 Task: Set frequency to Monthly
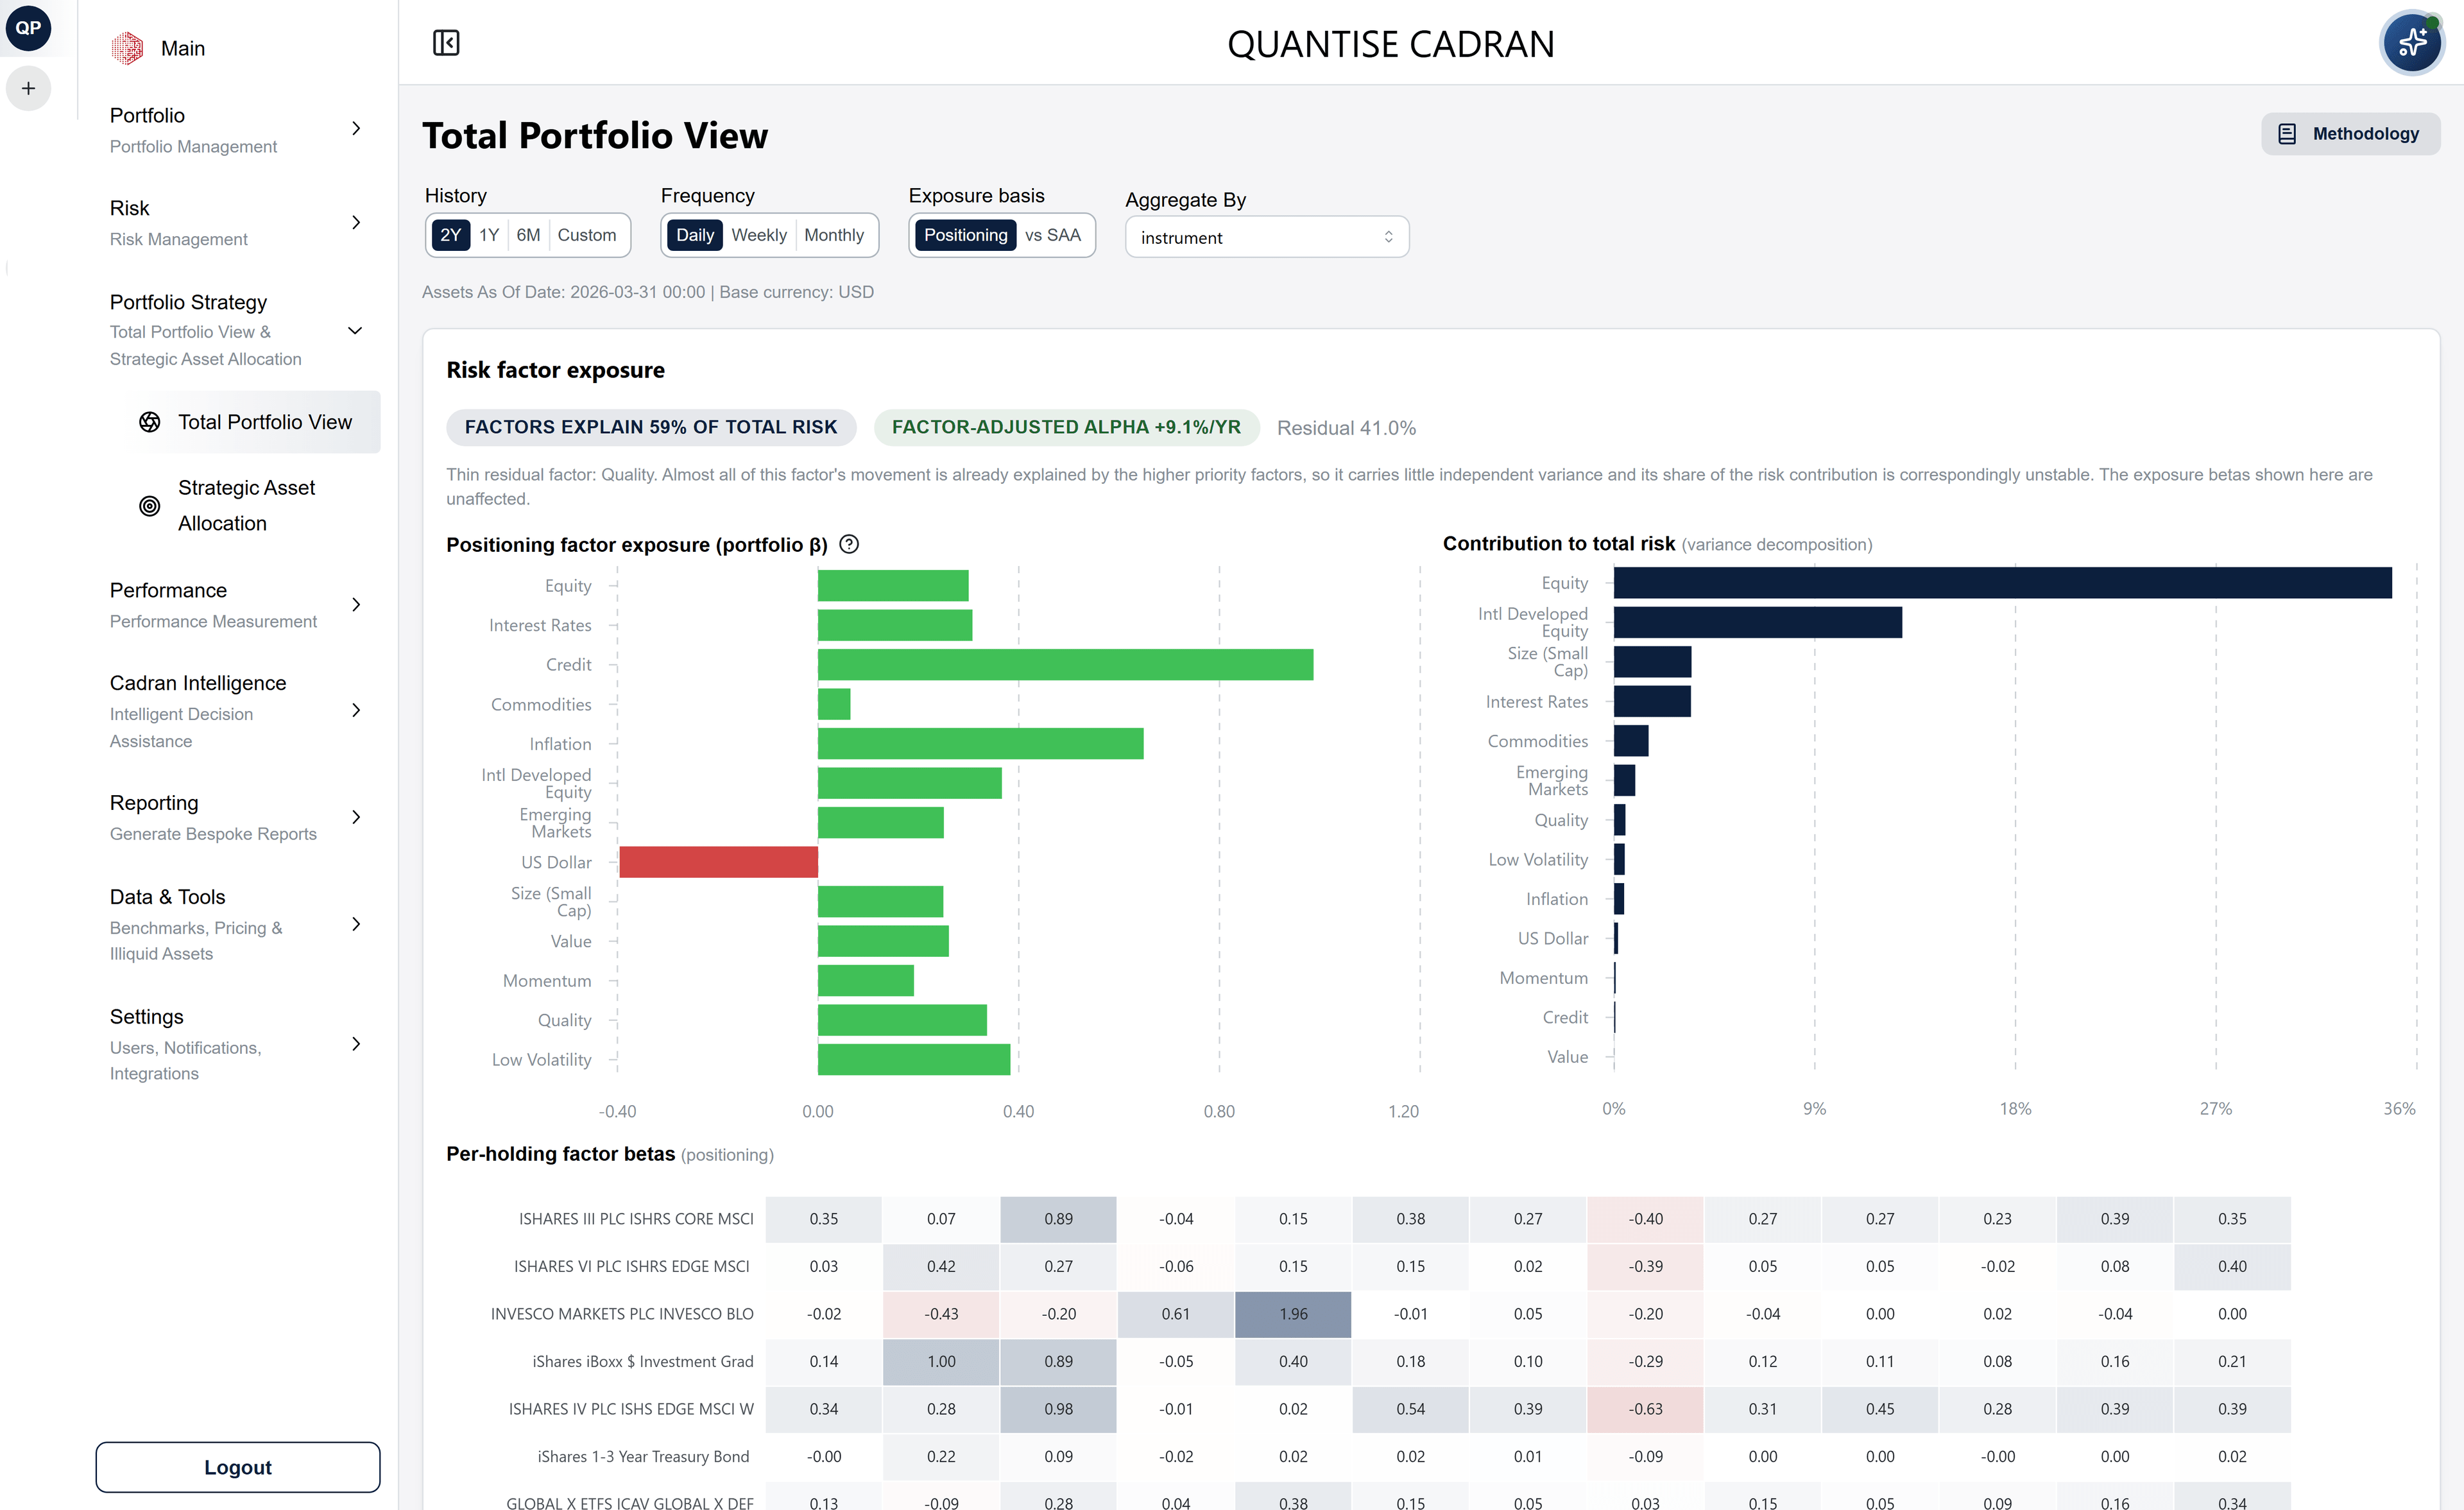click(834, 235)
